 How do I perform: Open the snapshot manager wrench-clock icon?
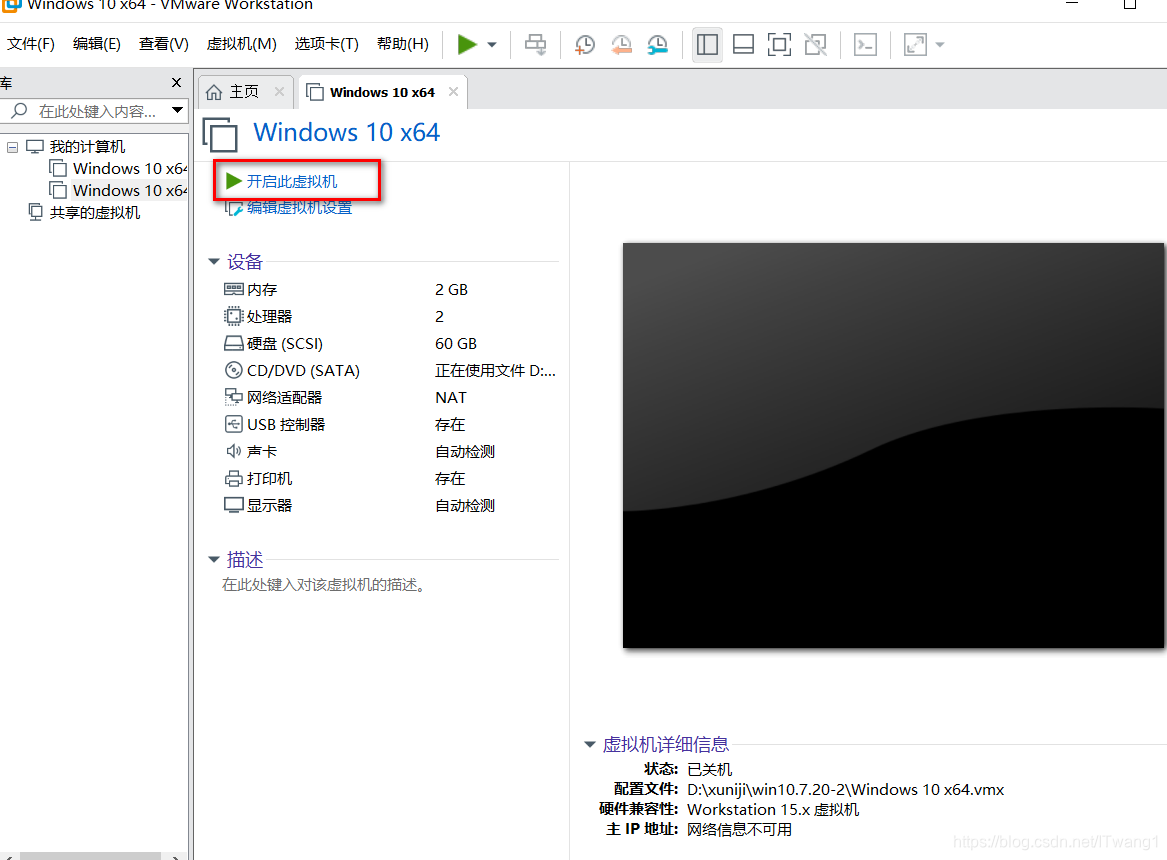click(658, 45)
